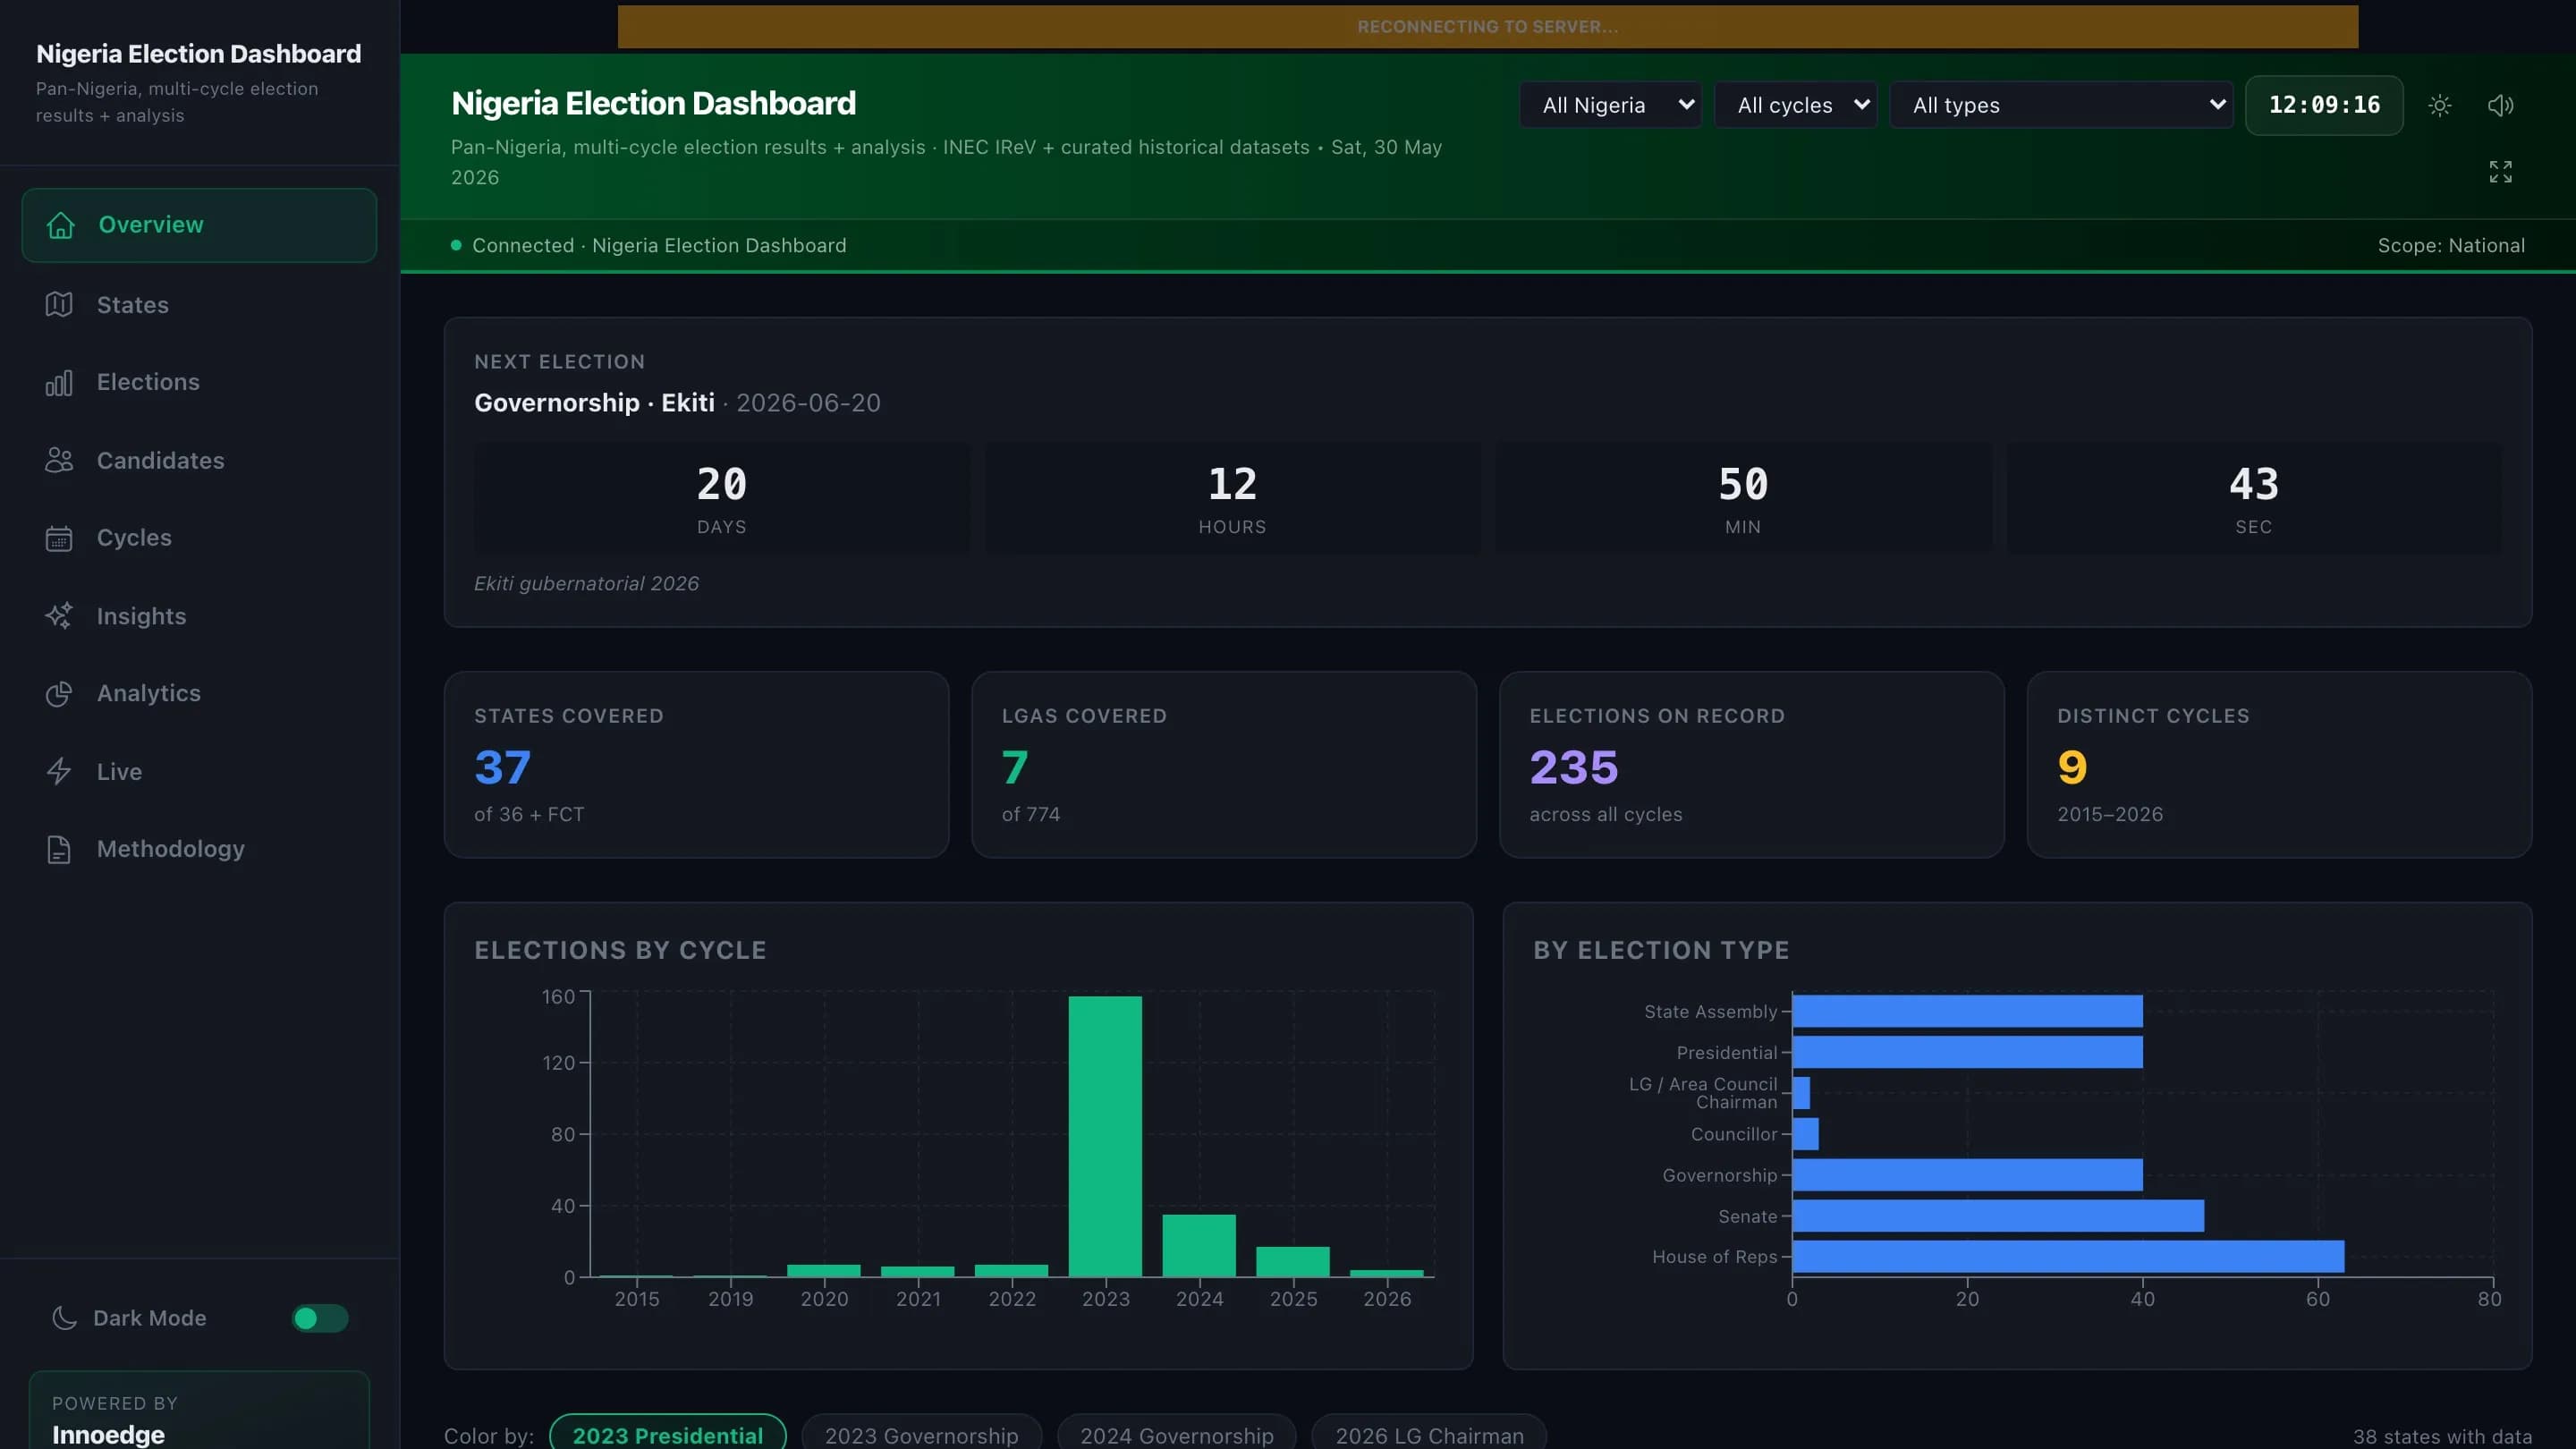Click the House of Reps bar

coord(2068,1256)
